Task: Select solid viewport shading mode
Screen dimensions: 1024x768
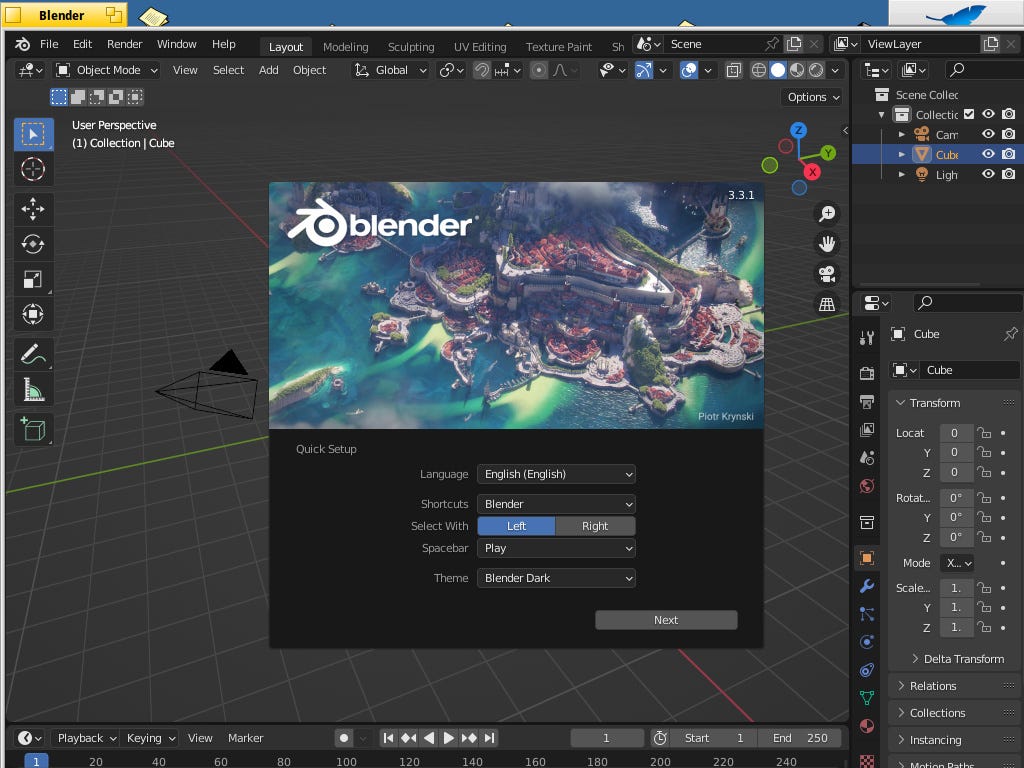Action: click(x=777, y=70)
